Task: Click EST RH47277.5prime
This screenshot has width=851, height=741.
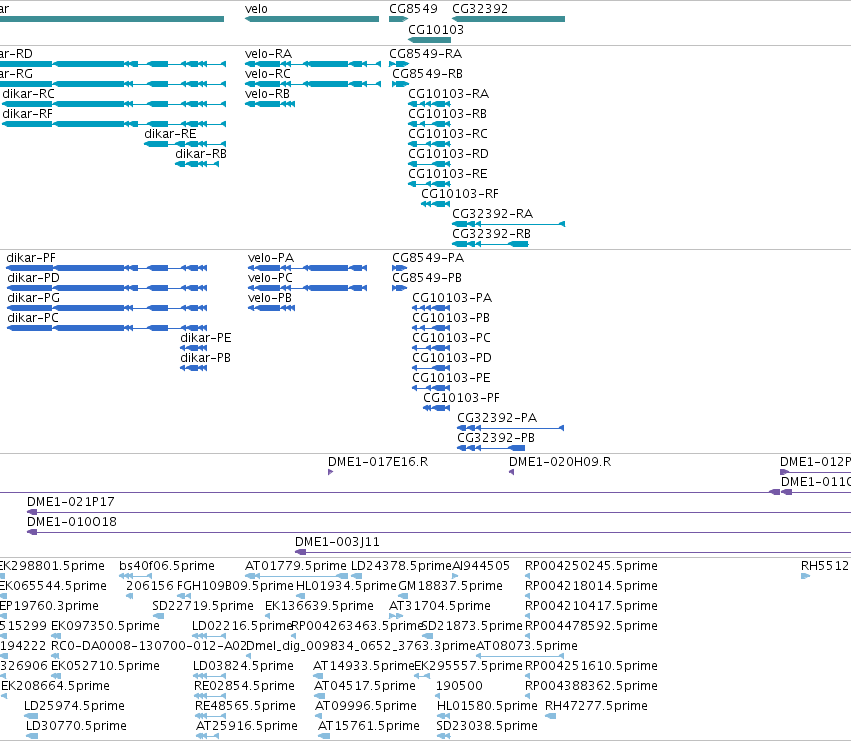Action: [550, 716]
